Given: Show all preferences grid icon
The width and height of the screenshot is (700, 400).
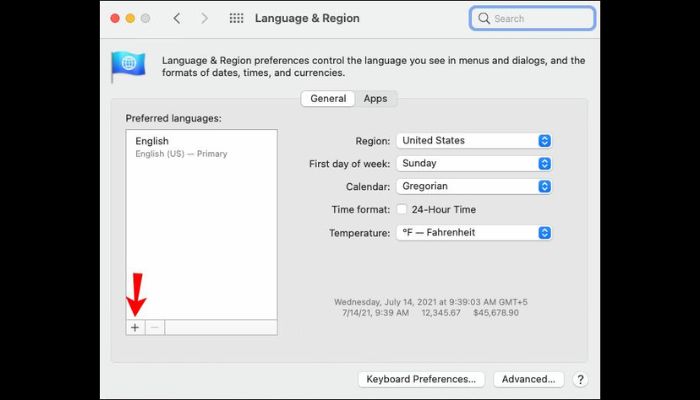Looking at the screenshot, I should pyautogui.click(x=236, y=18).
